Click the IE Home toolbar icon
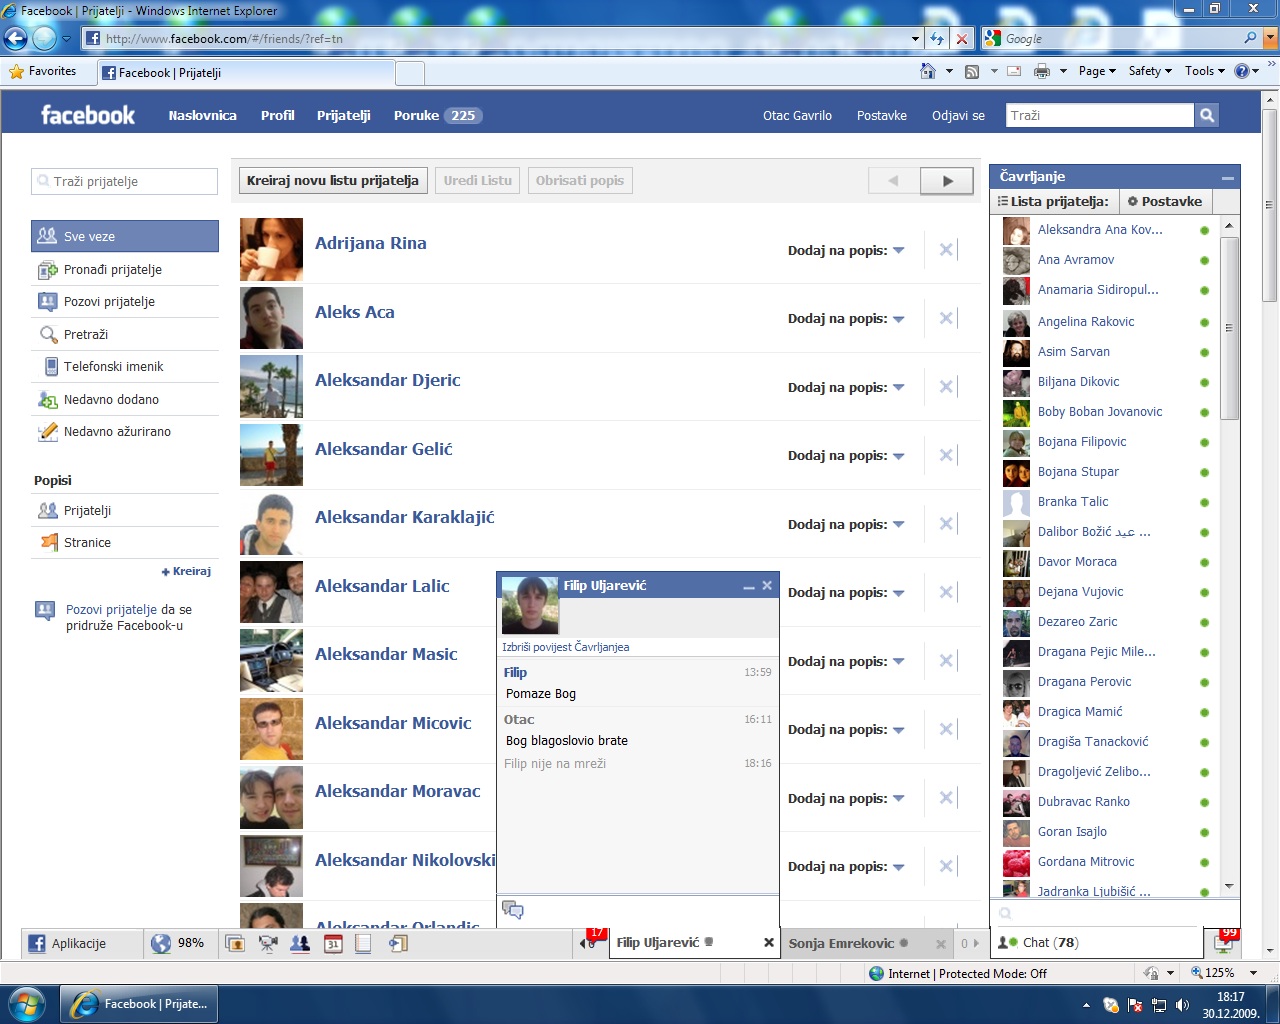 click(x=928, y=71)
